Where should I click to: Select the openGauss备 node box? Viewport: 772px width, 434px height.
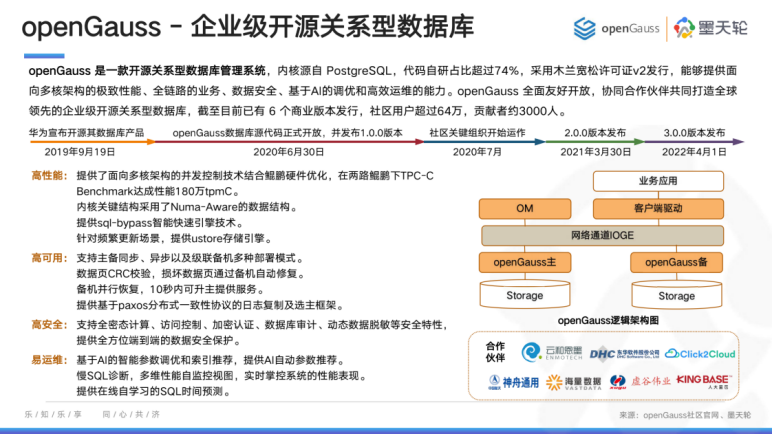click(x=676, y=263)
